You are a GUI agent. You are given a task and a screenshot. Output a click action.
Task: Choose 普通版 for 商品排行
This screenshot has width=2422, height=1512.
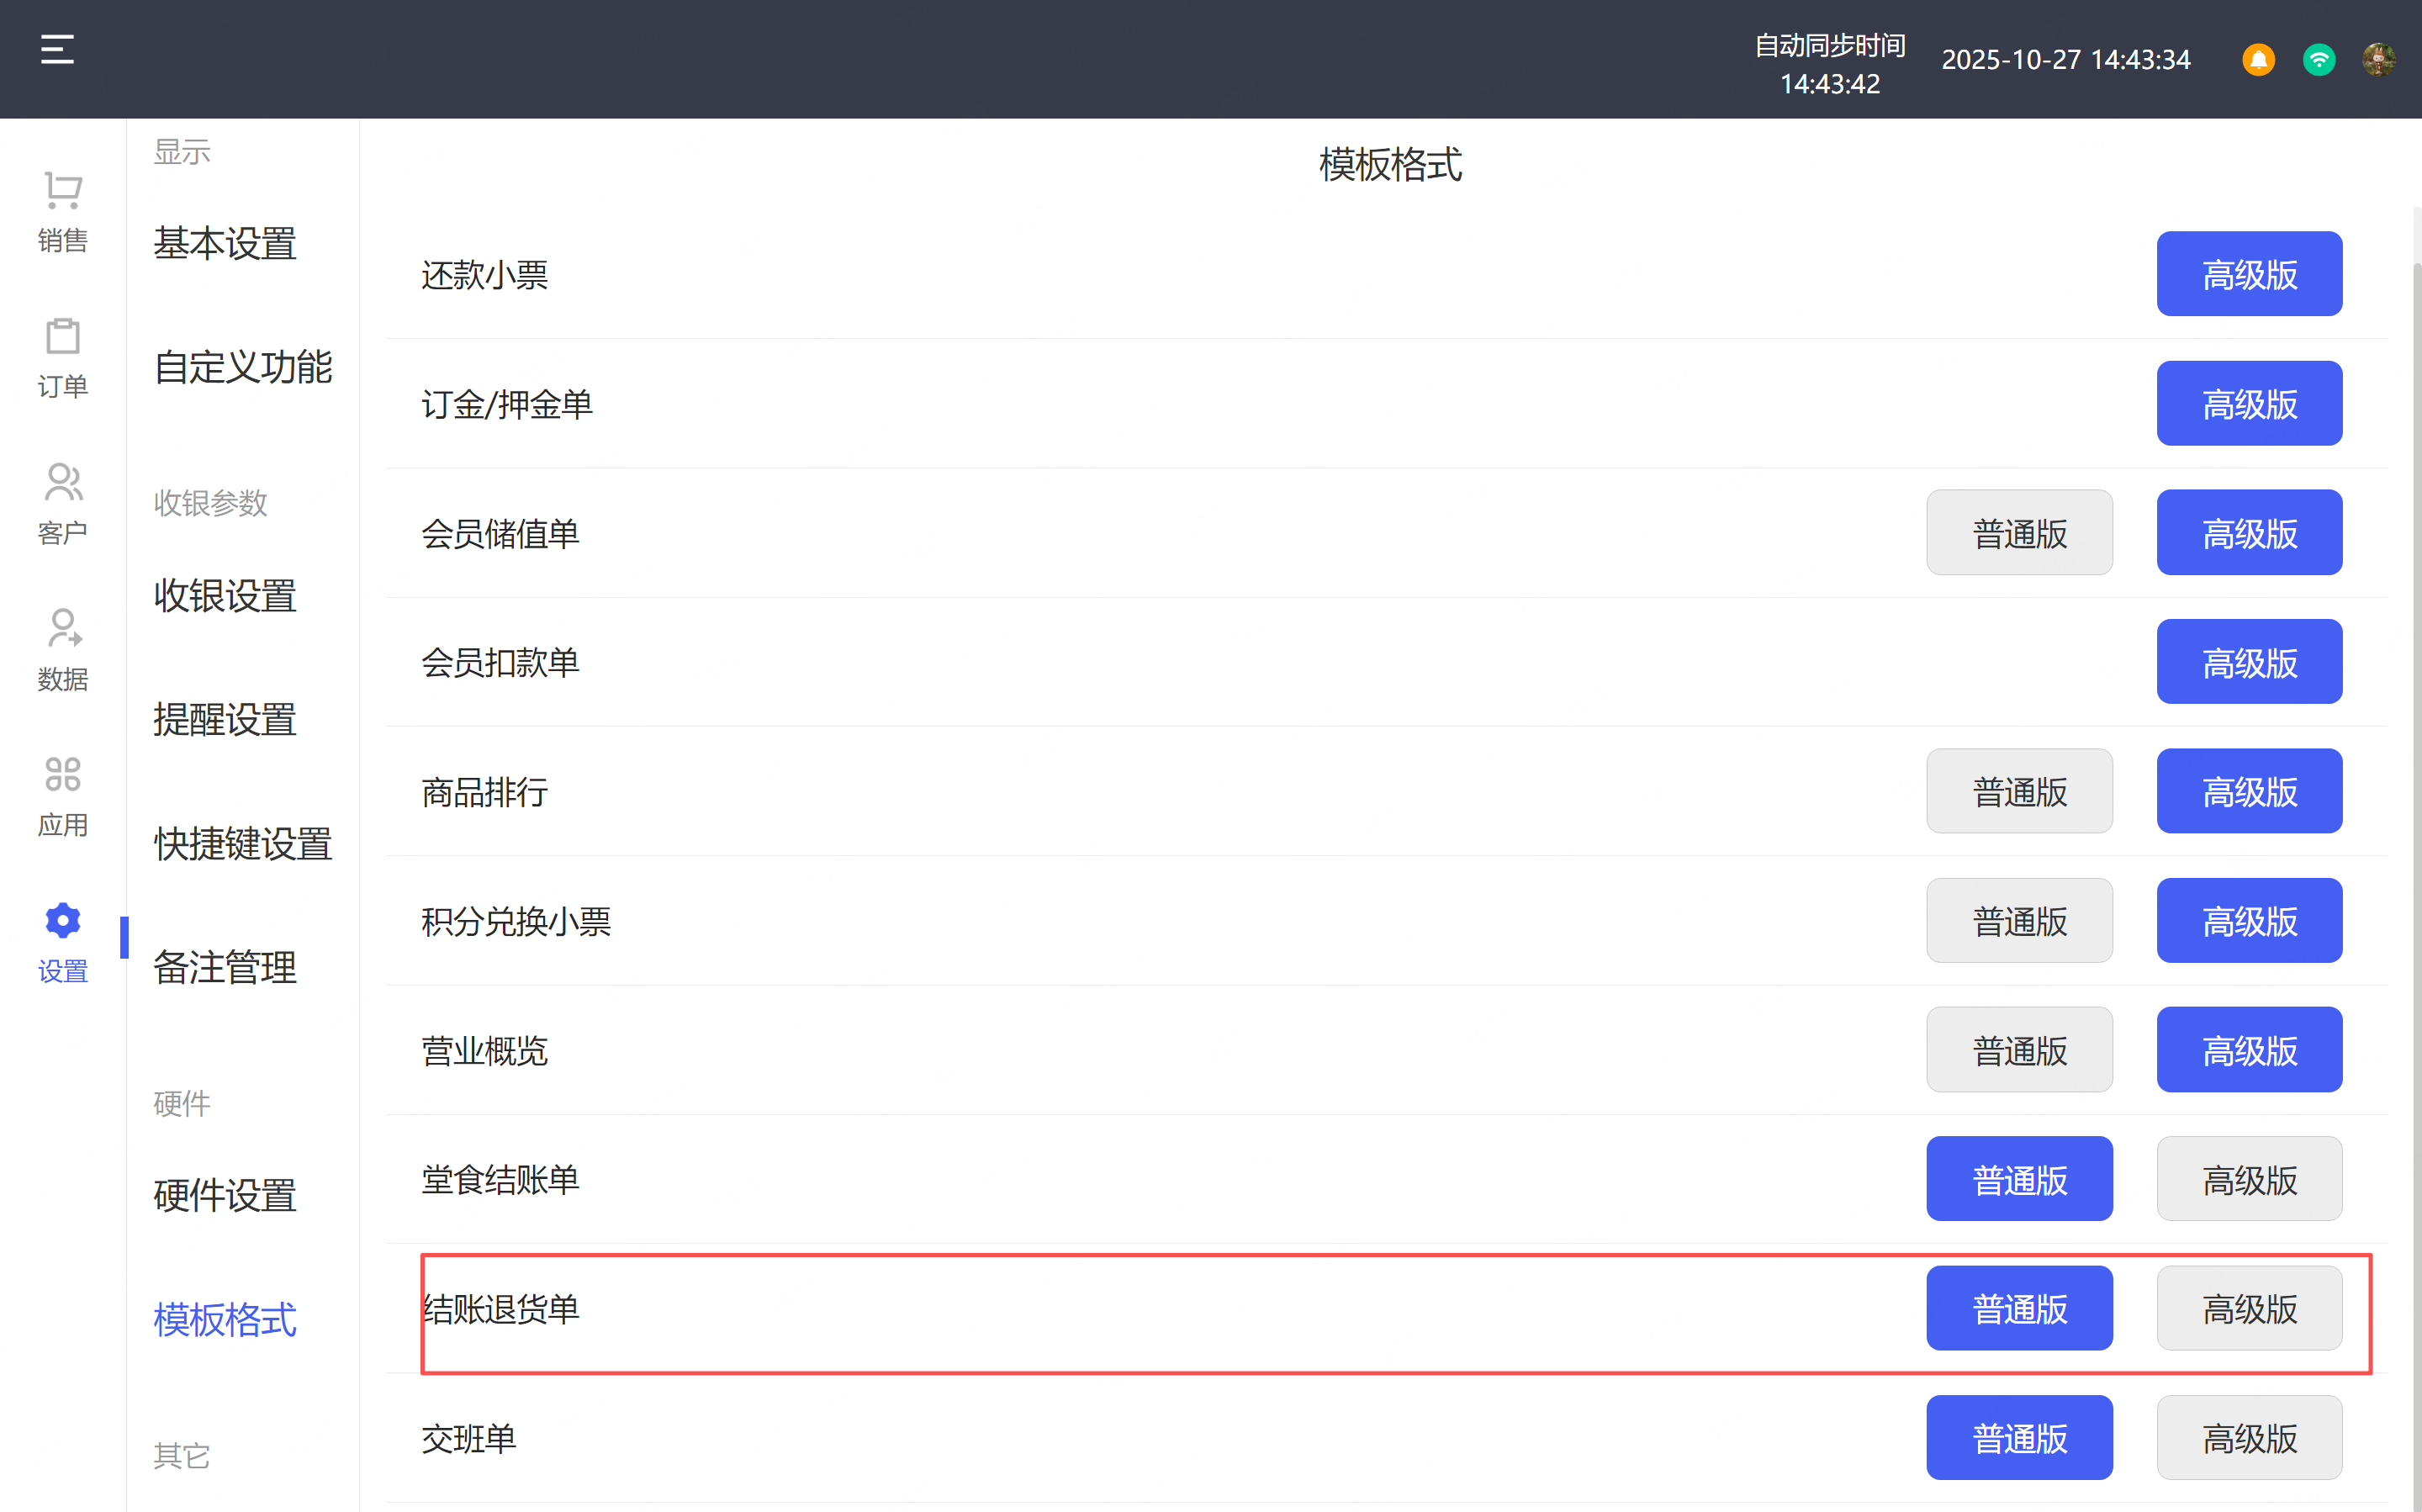tap(2019, 792)
